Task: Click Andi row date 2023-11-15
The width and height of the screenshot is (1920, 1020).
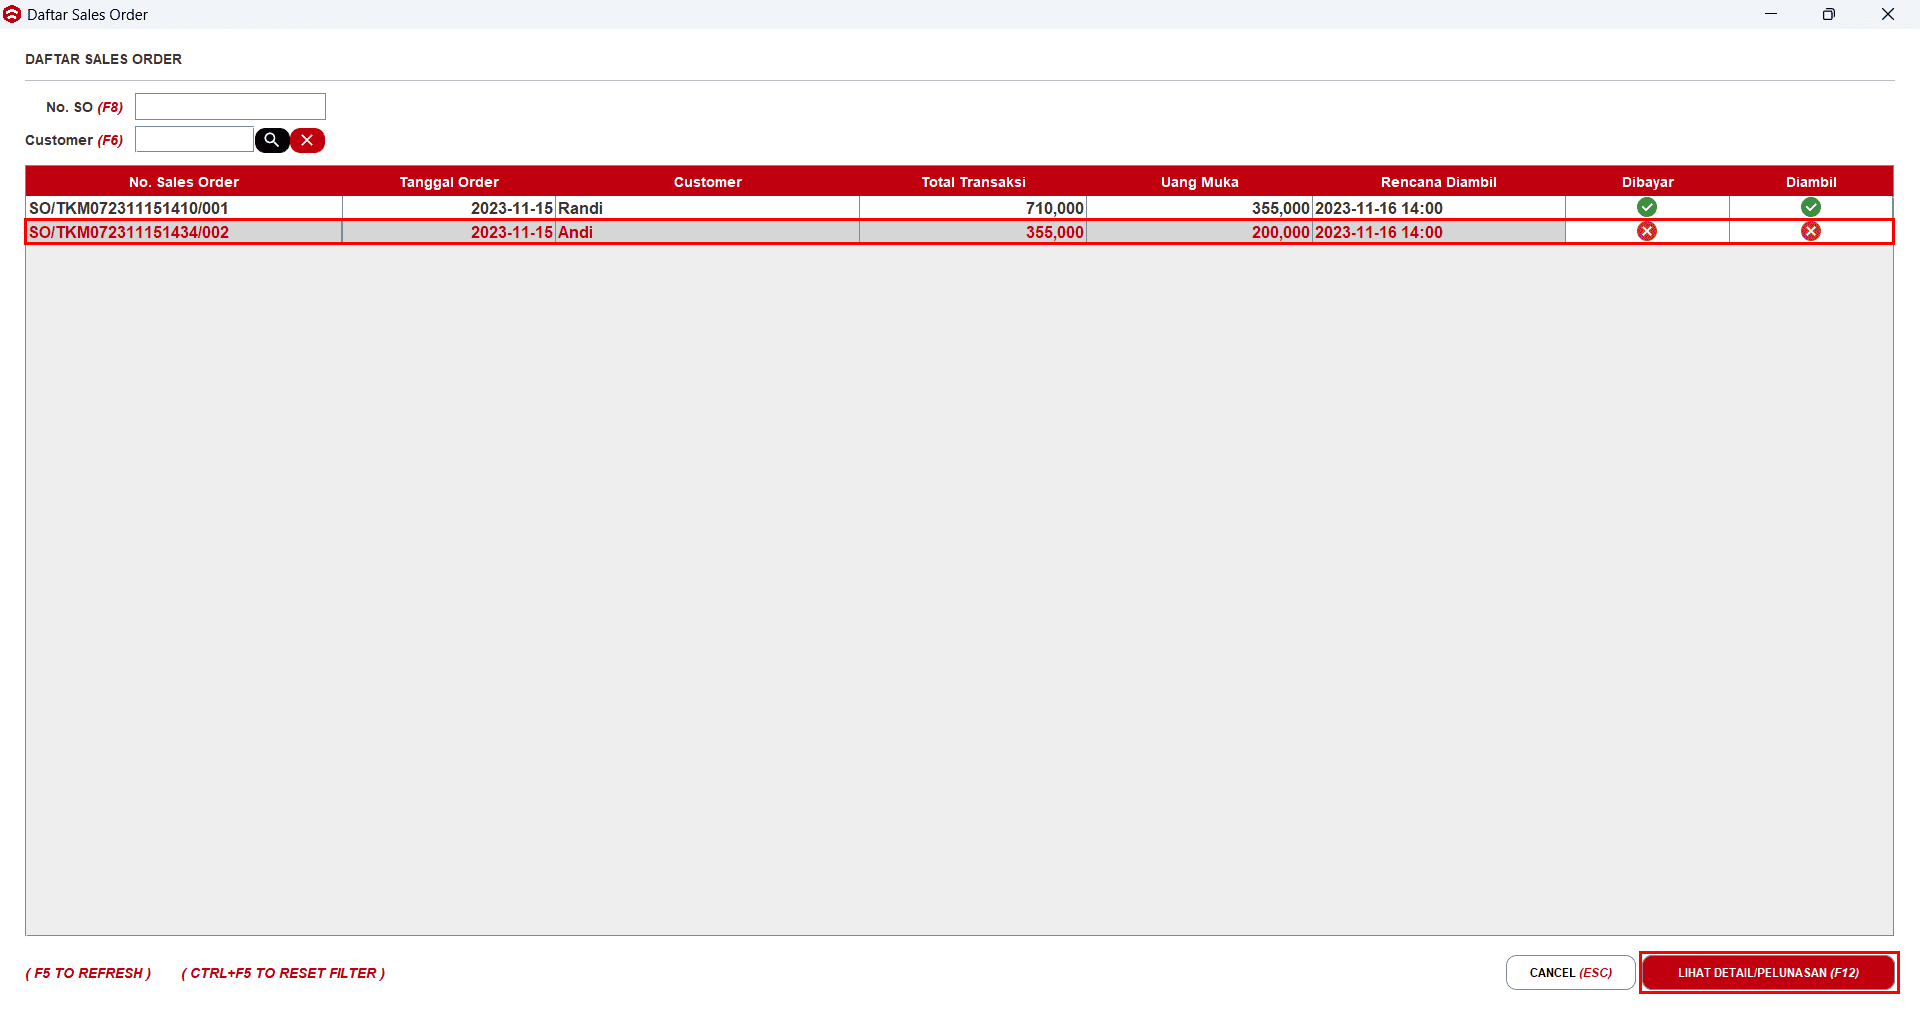Action: coord(449,232)
